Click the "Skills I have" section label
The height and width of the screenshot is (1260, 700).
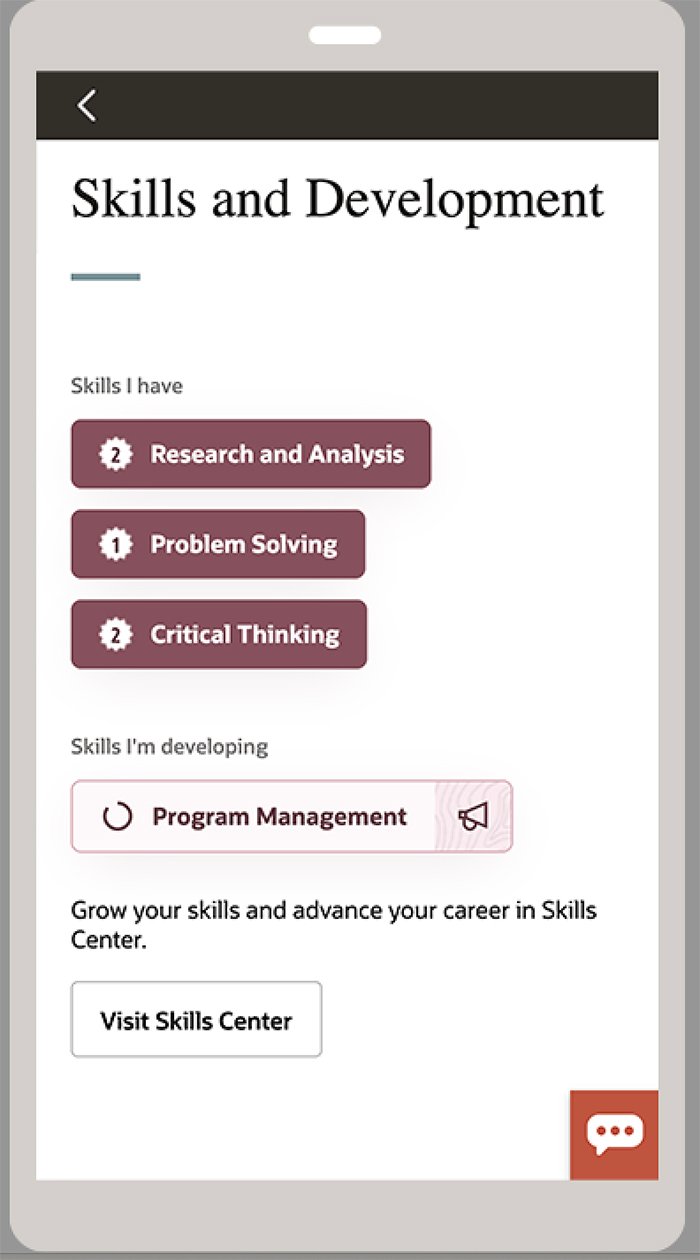[127, 385]
